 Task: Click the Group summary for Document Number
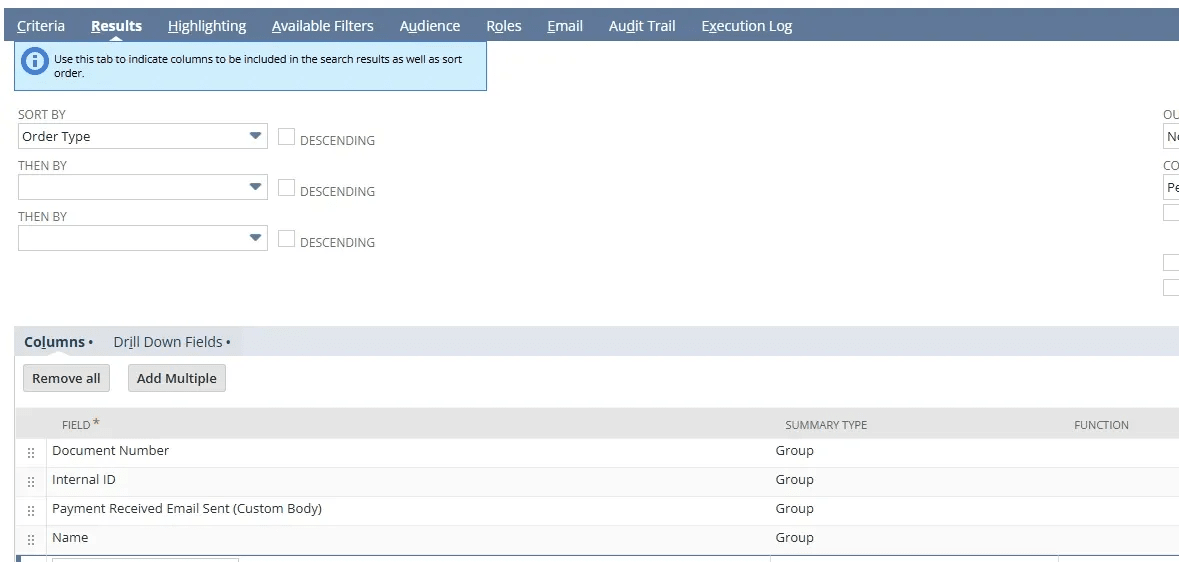coord(795,451)
